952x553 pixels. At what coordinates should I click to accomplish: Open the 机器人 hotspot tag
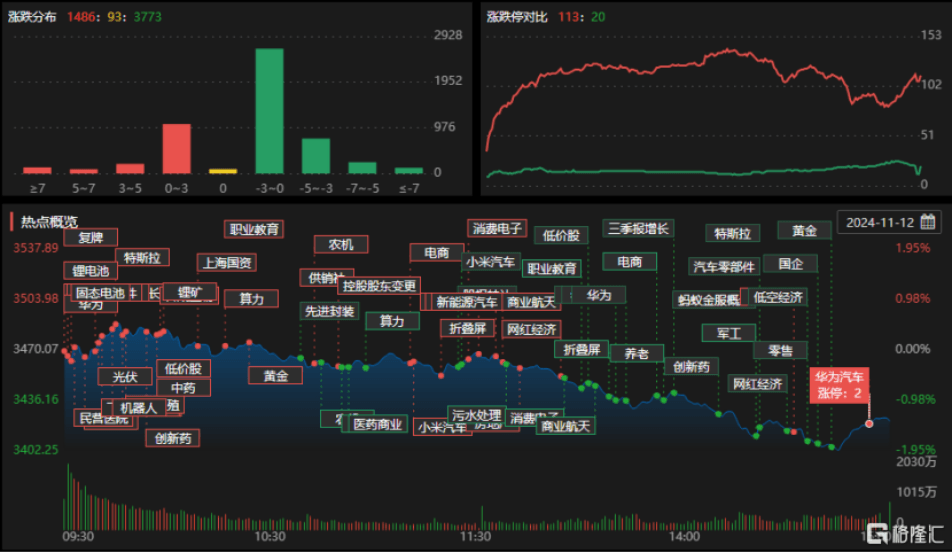click(138, 407)
